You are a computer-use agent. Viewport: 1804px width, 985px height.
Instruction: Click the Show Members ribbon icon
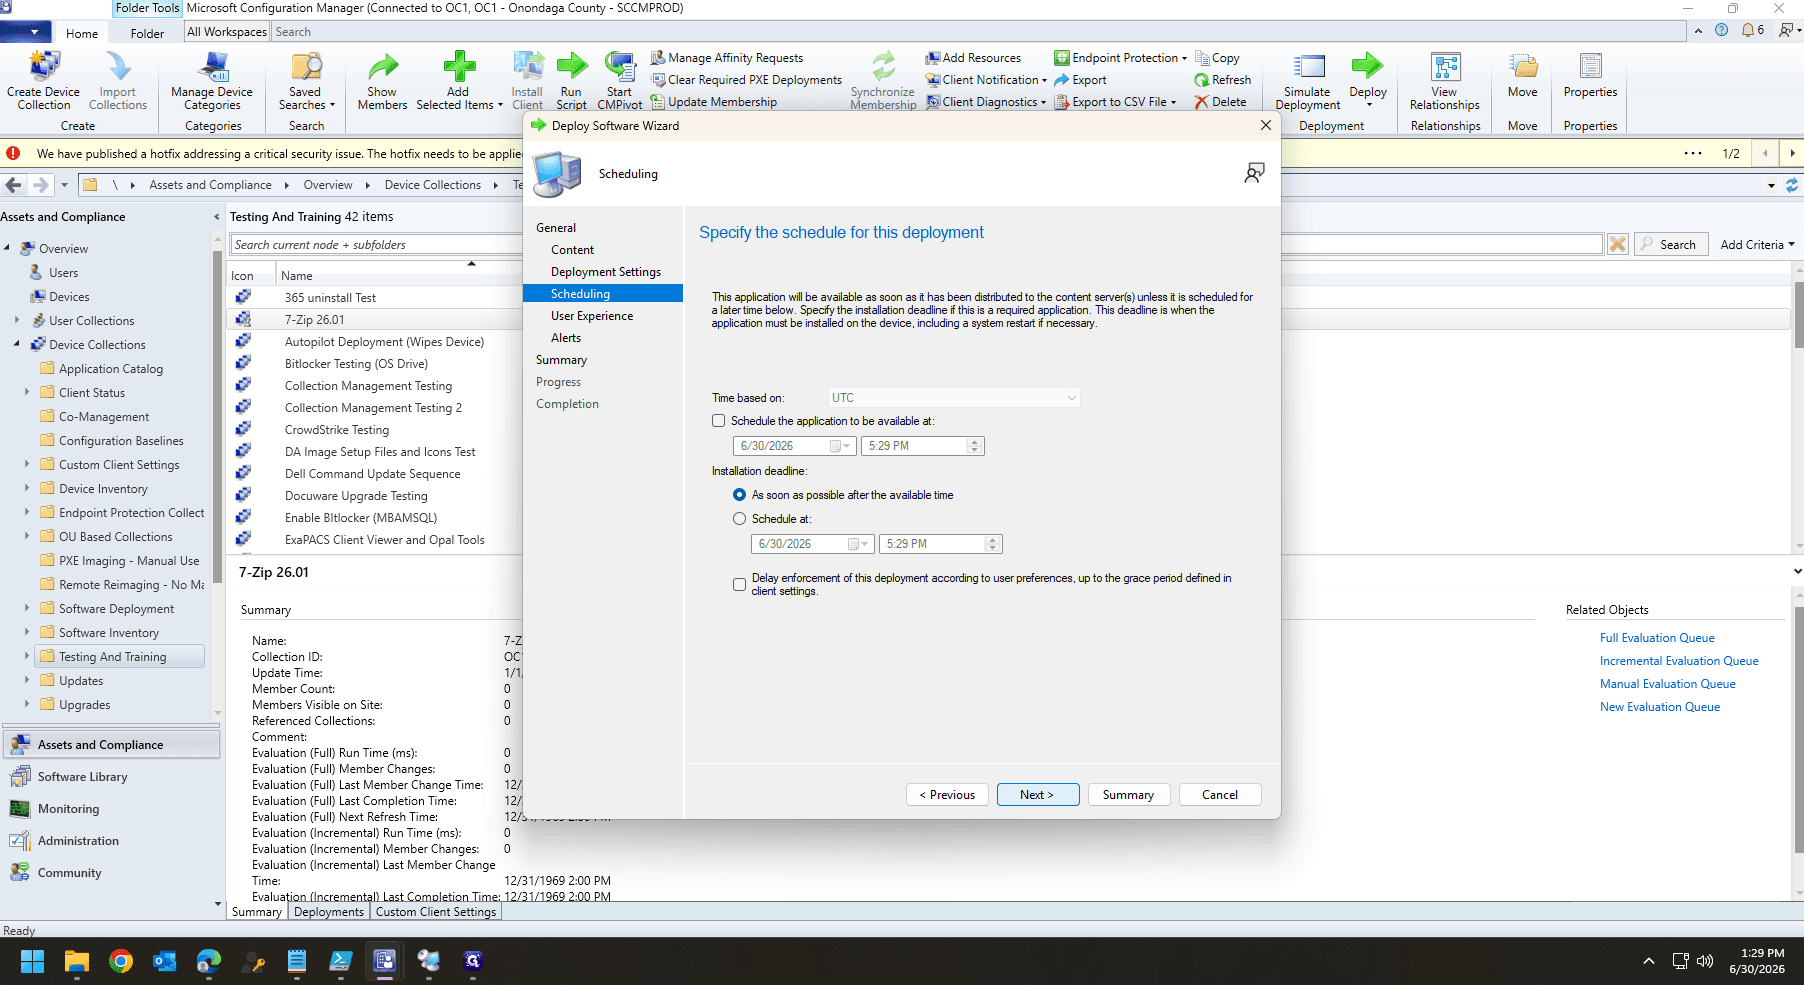click(x=382, y=81)
